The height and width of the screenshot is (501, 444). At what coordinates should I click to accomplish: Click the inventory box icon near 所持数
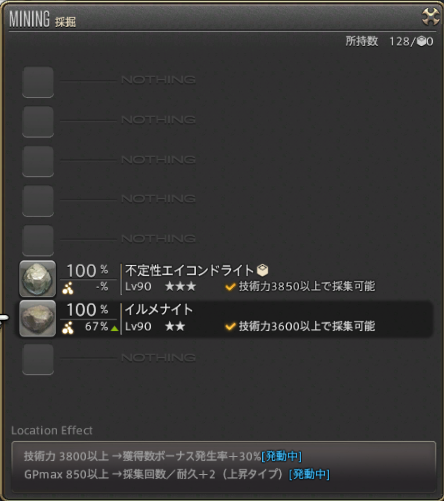pos(421,41)
